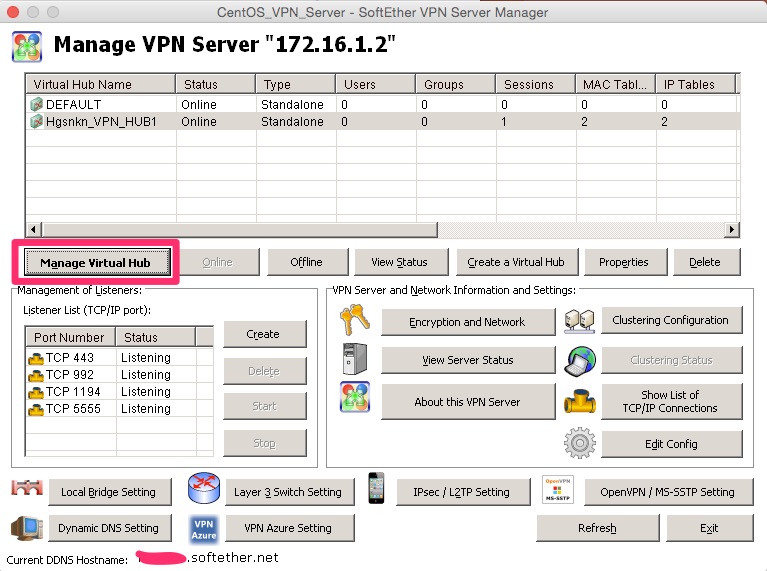Click the TCP 5555 listener icon
Viewport: 767px width, 571px height.
36,410
